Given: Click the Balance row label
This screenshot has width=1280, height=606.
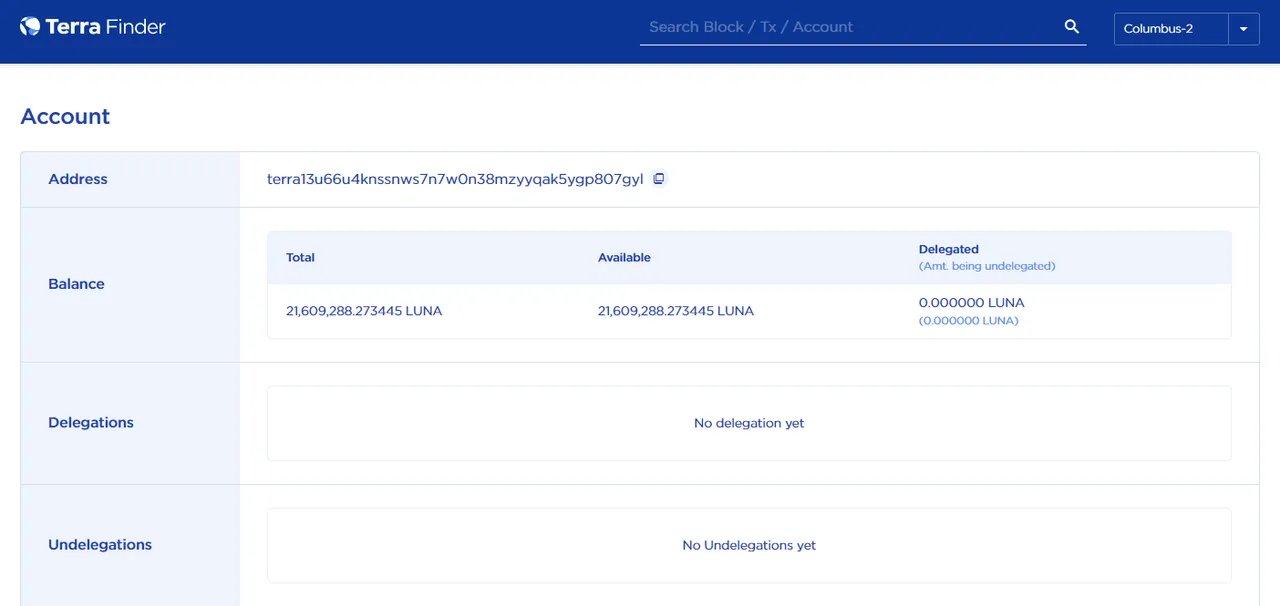Looking at the screenshot, I should [x=76, y=284].
